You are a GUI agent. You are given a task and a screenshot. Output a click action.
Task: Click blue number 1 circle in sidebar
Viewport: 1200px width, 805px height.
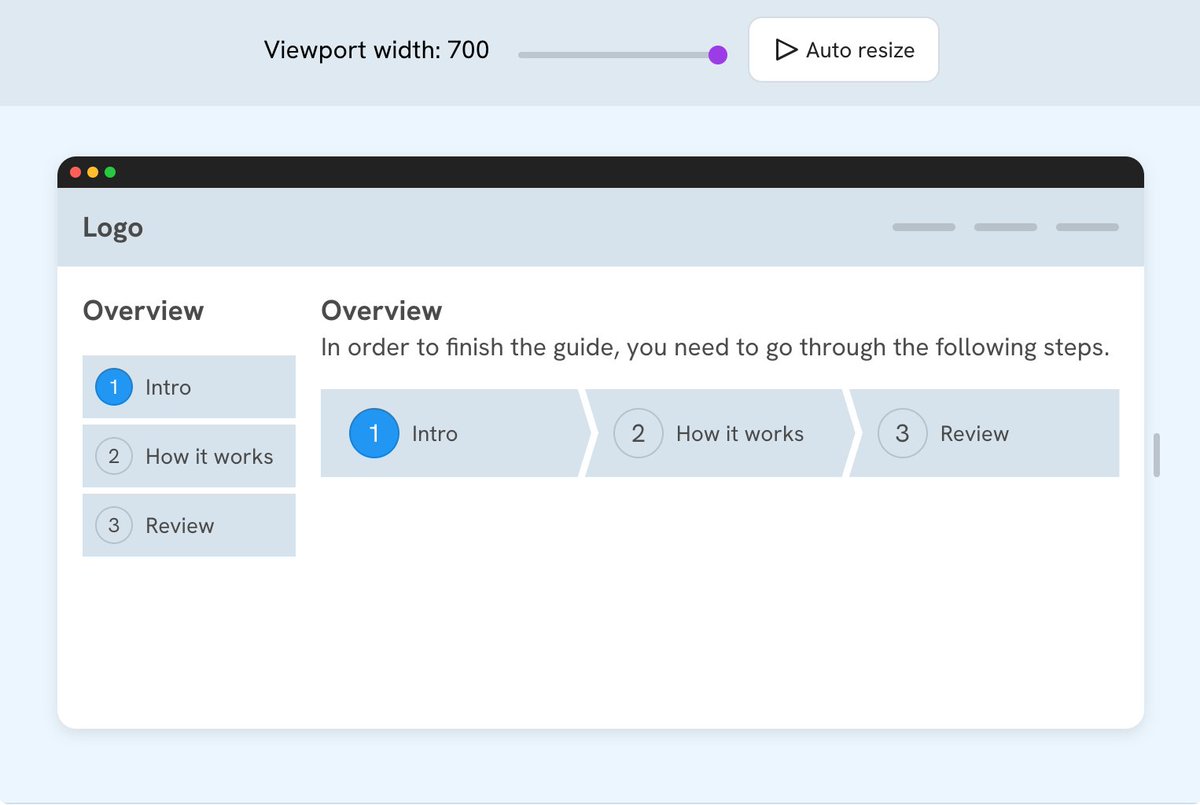pyautogui.click(x=114, y=387)
